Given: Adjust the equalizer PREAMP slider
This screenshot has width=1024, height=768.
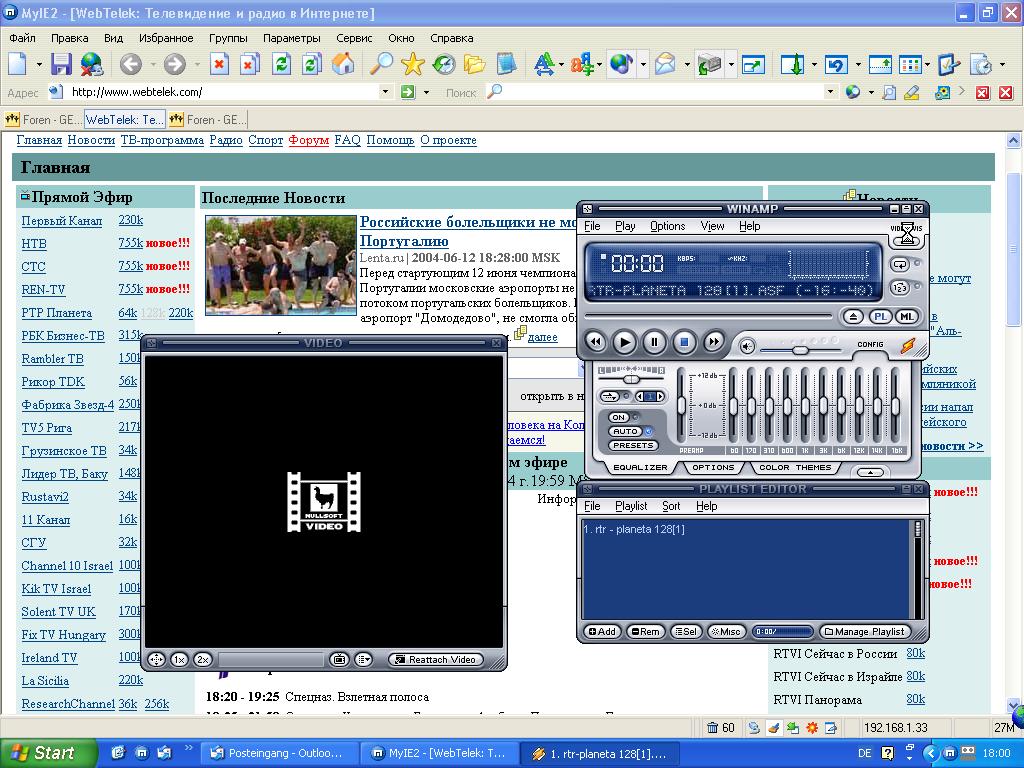Looking at the screenshot, I should pyautogui.click(x=681, y=405).
